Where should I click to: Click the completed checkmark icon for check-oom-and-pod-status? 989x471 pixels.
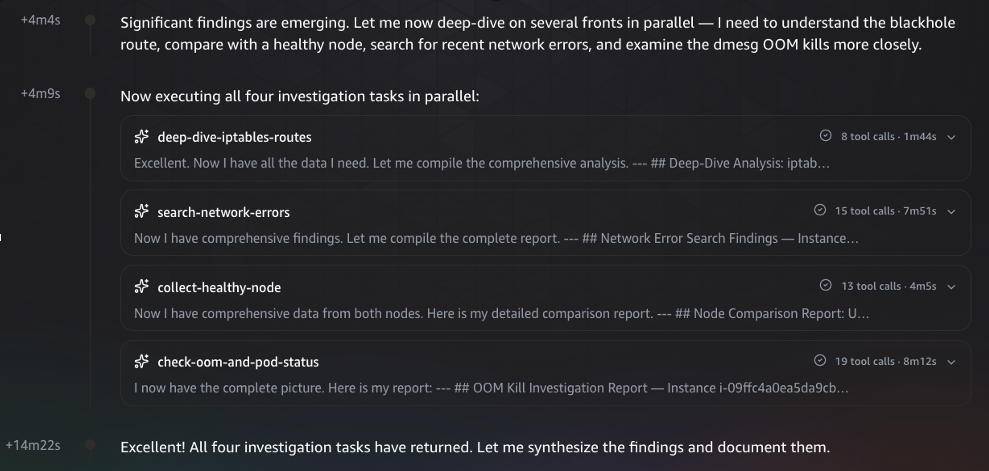pyautogui.click(x=820, y=360)
